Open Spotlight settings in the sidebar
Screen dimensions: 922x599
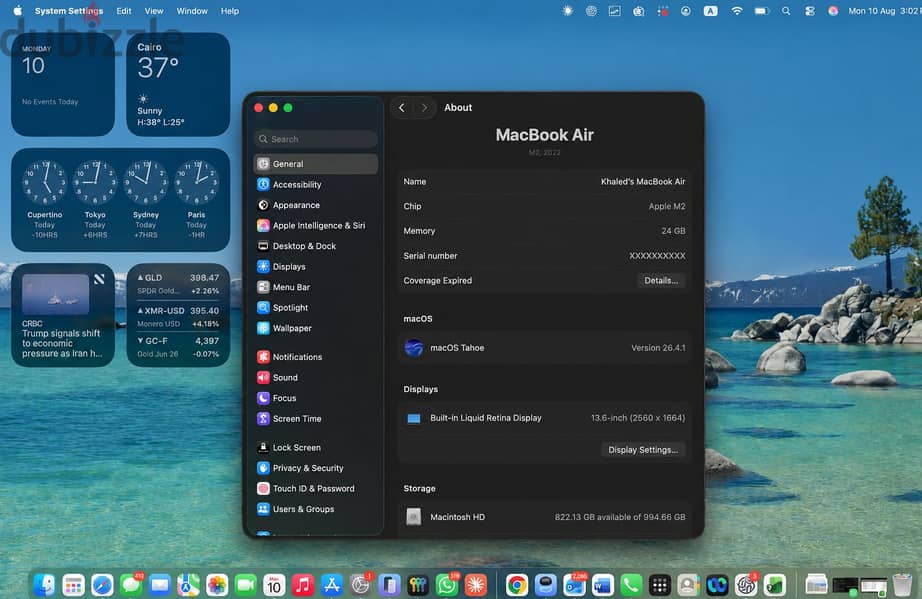click(316, 308)
